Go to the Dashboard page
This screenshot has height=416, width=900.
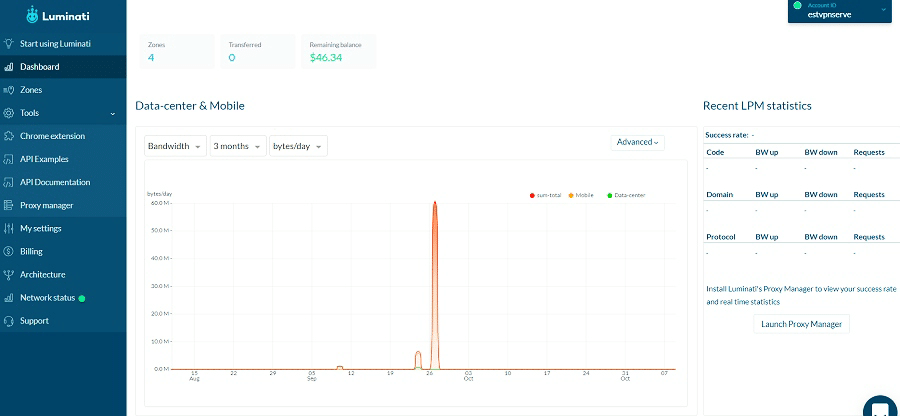63,67
